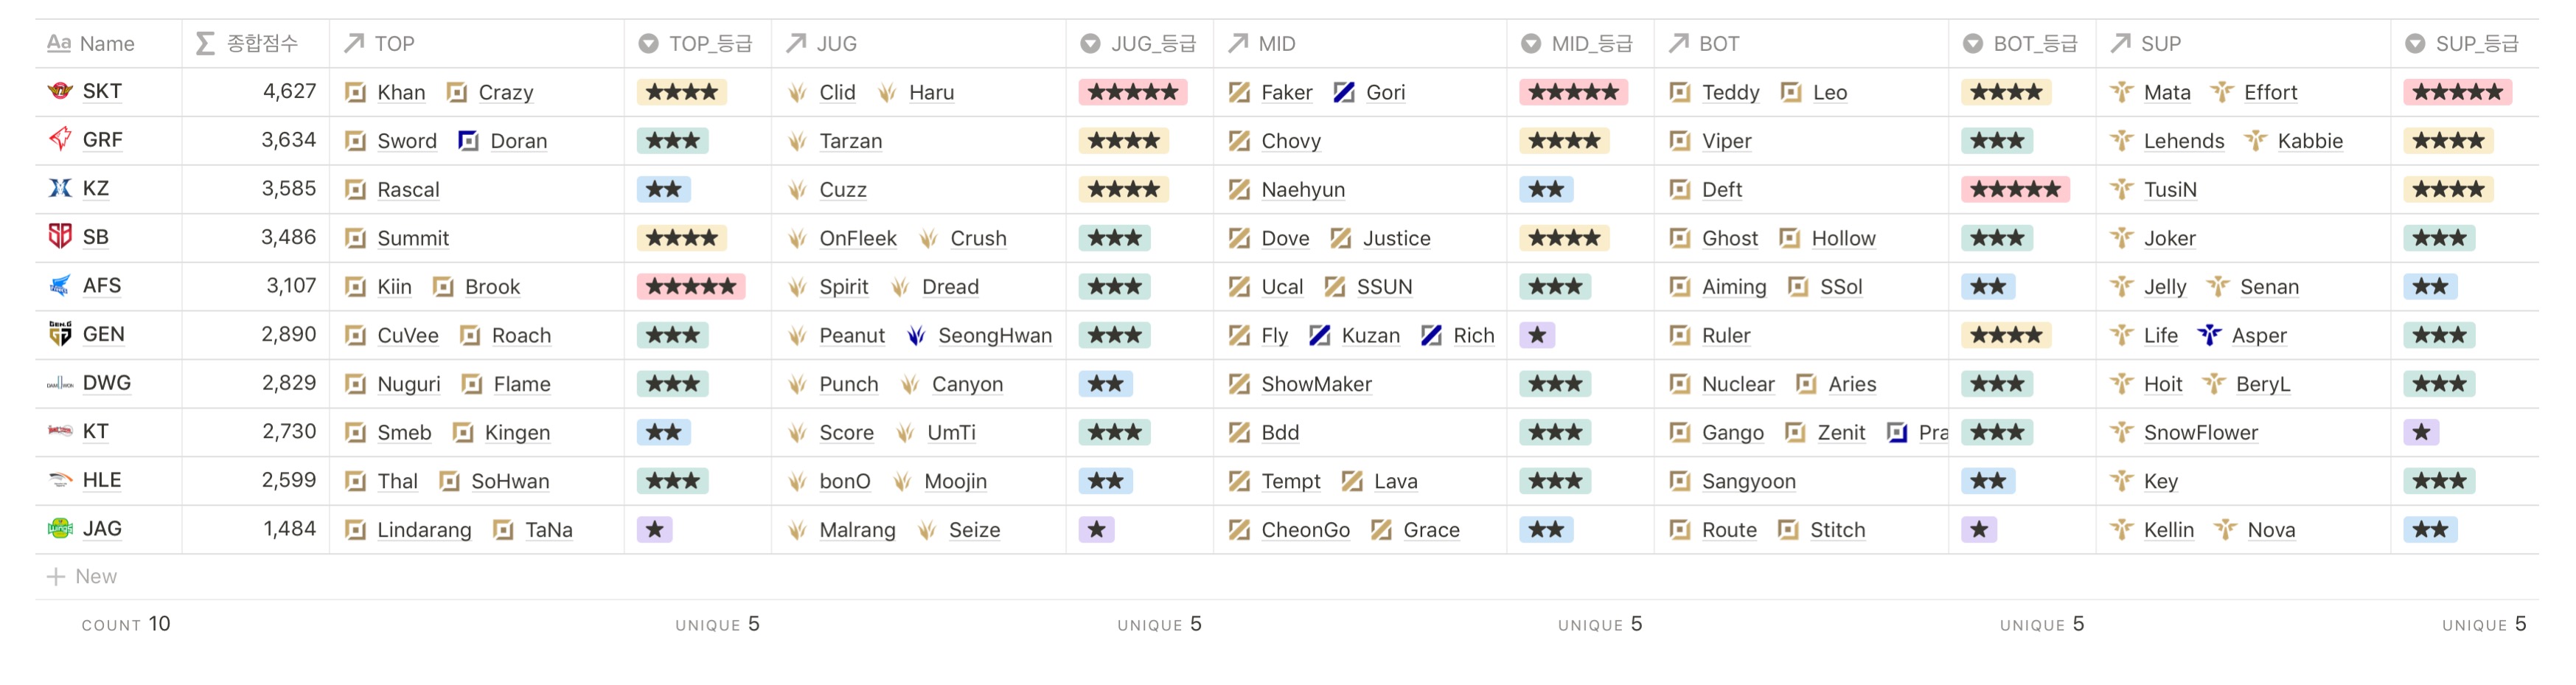
Task: Click the support icon beside Asper
Action: 2209,335
